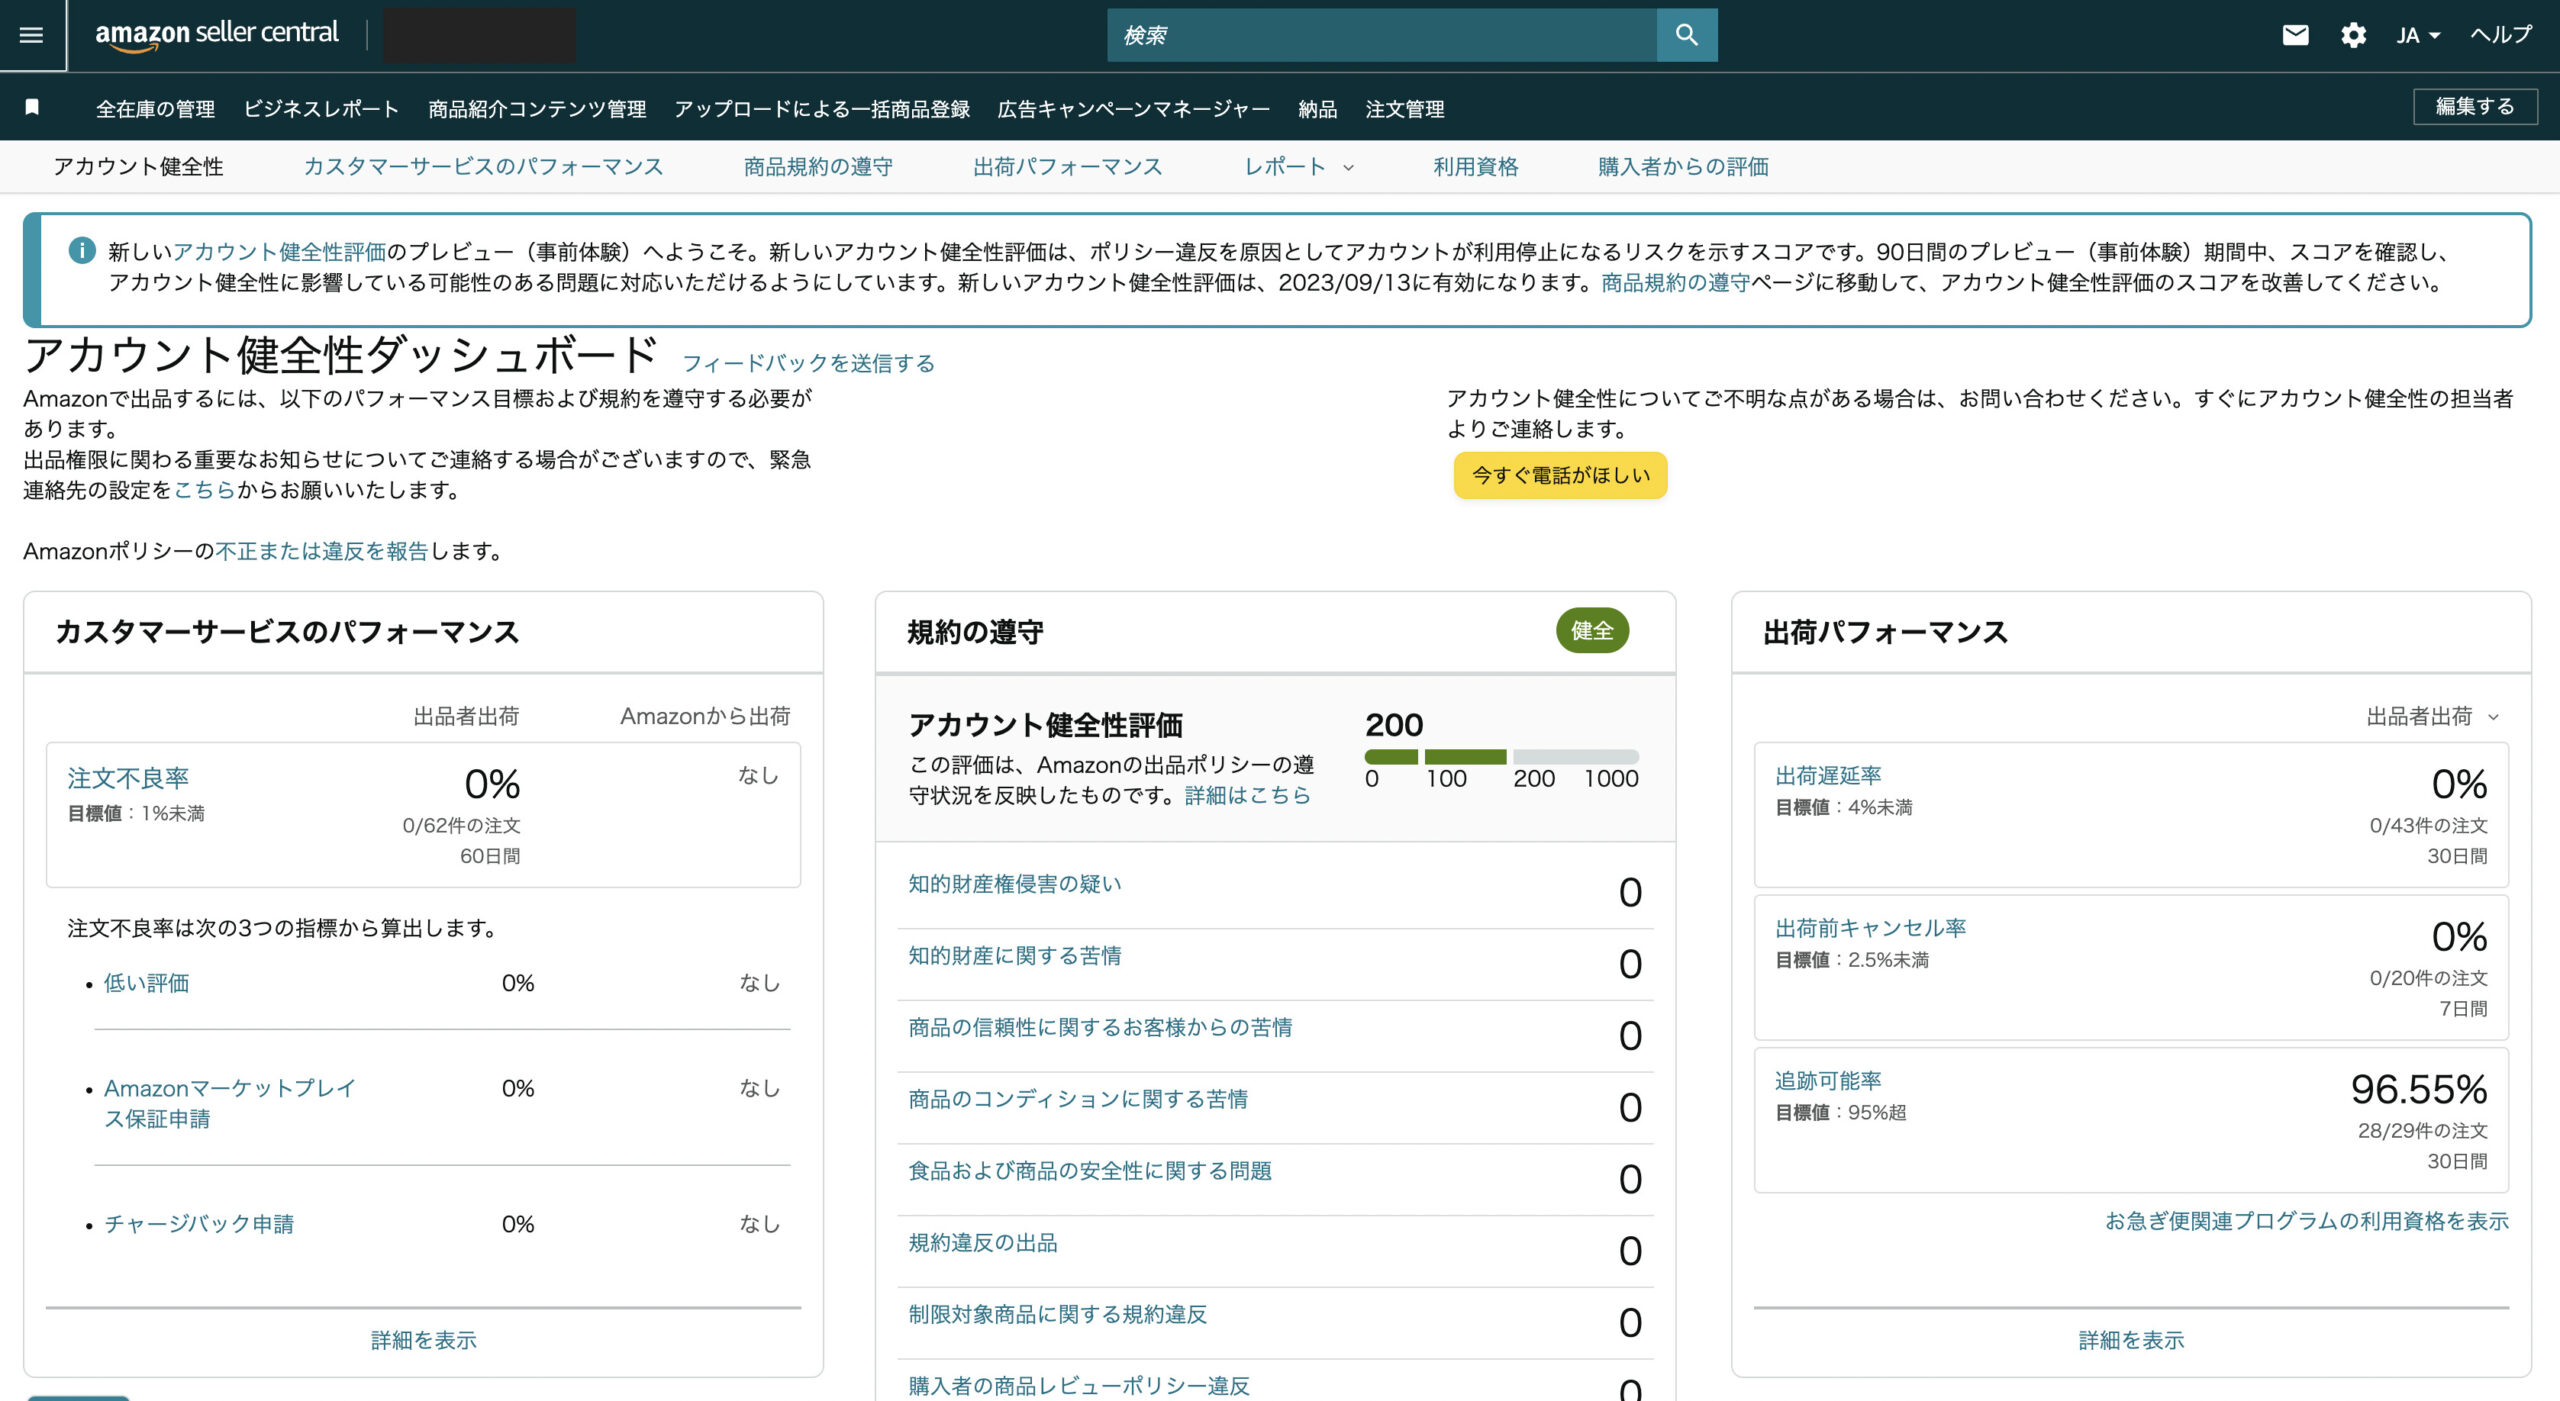2560x1401 pixels.
Task: Click the search magnifier button
Action: (x=1687, y=35)
